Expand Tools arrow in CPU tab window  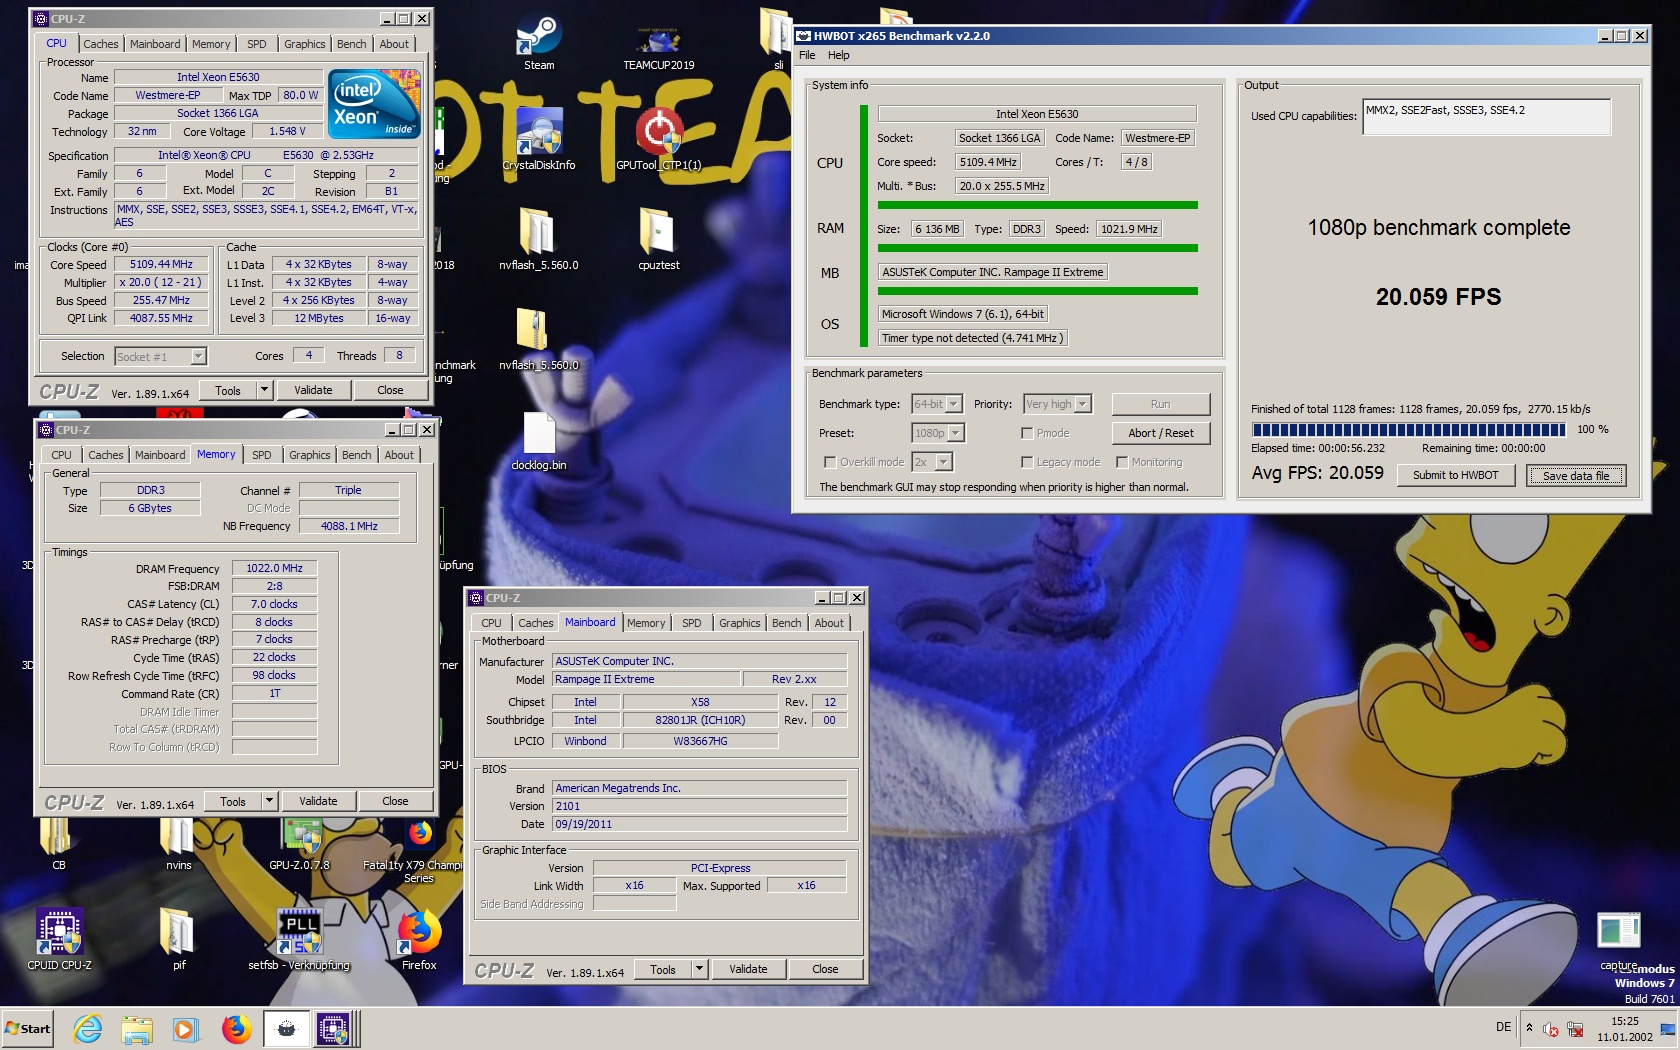tap(264, 390)
